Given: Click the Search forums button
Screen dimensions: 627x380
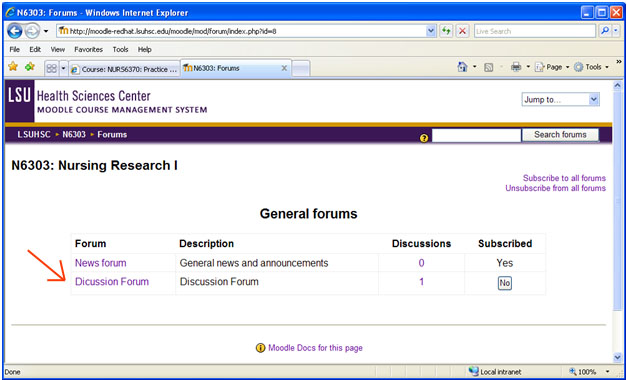Looking at the screenshot, I should (x=560, y=135).
